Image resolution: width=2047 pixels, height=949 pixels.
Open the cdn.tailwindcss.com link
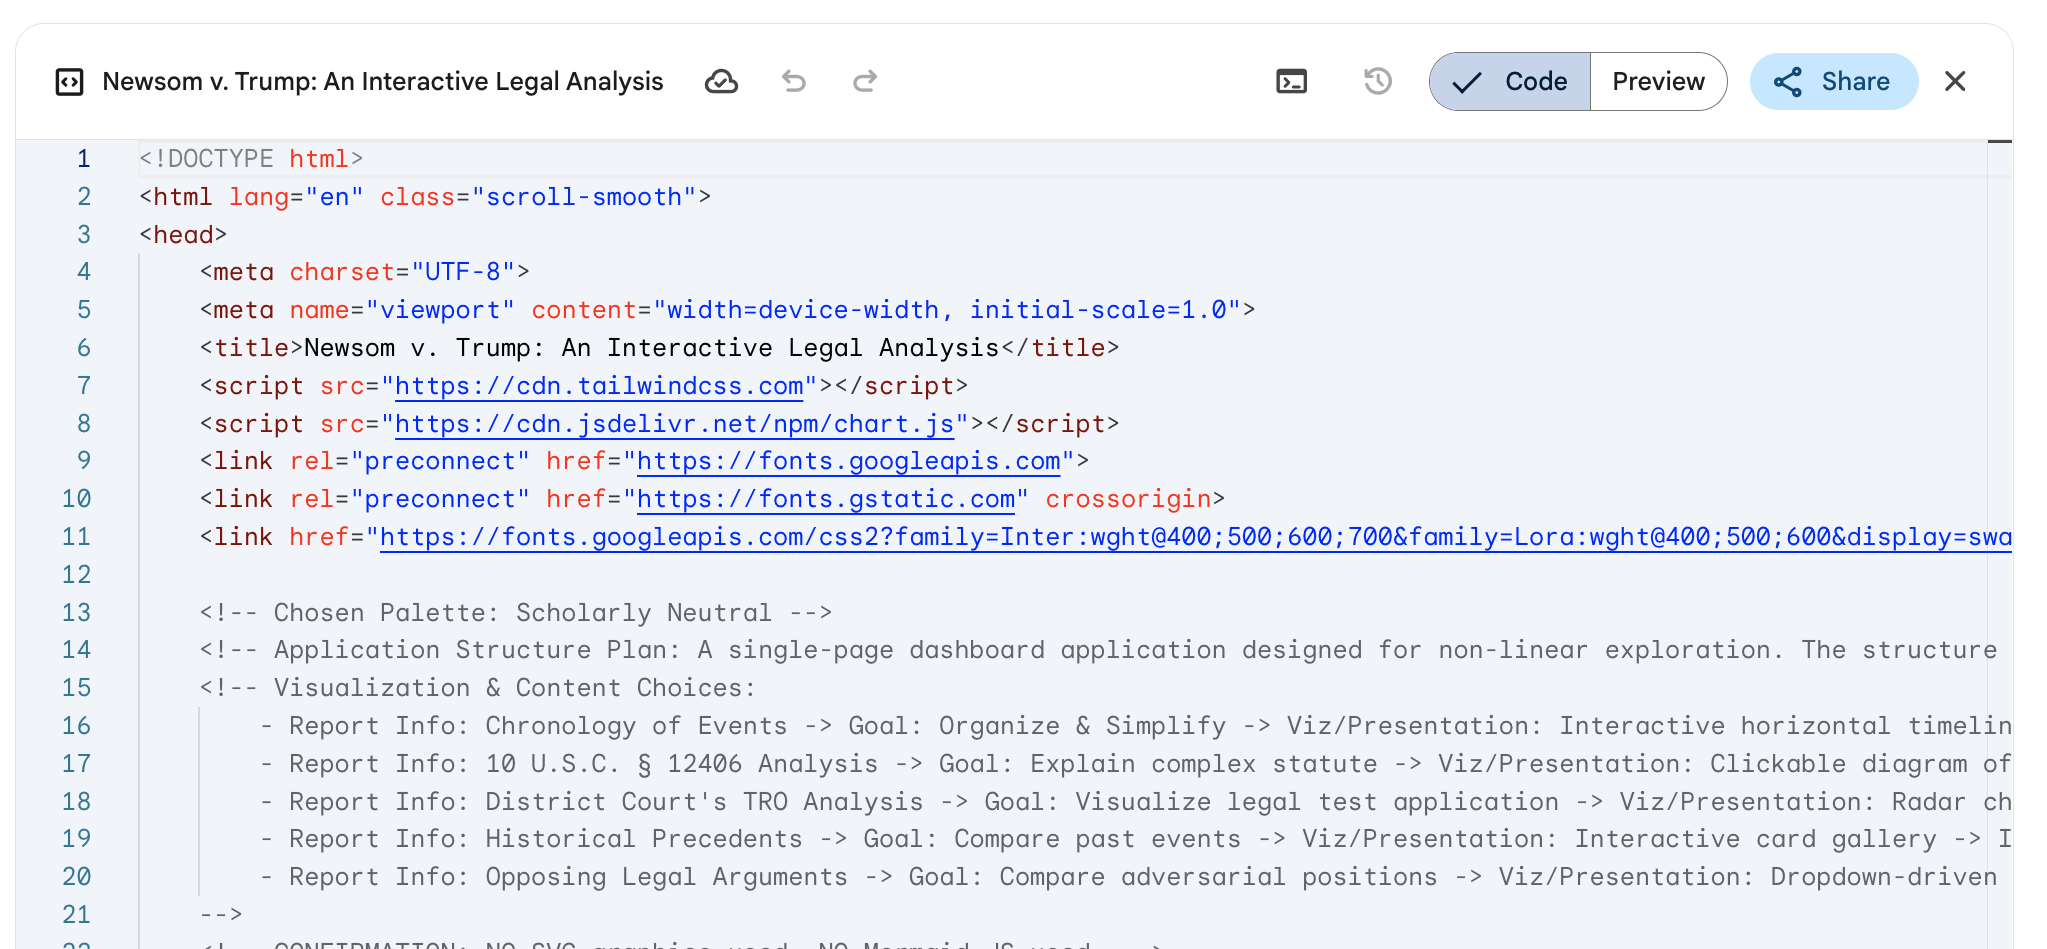(599, 386)
